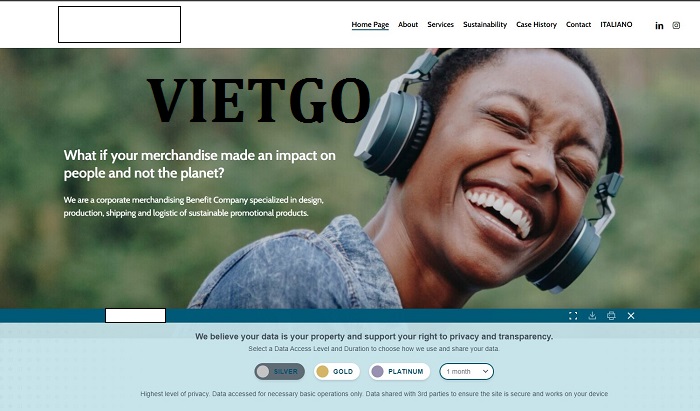Switch language to ITALIANO
This screenshot has height=411, width=700.
point(616,25)
